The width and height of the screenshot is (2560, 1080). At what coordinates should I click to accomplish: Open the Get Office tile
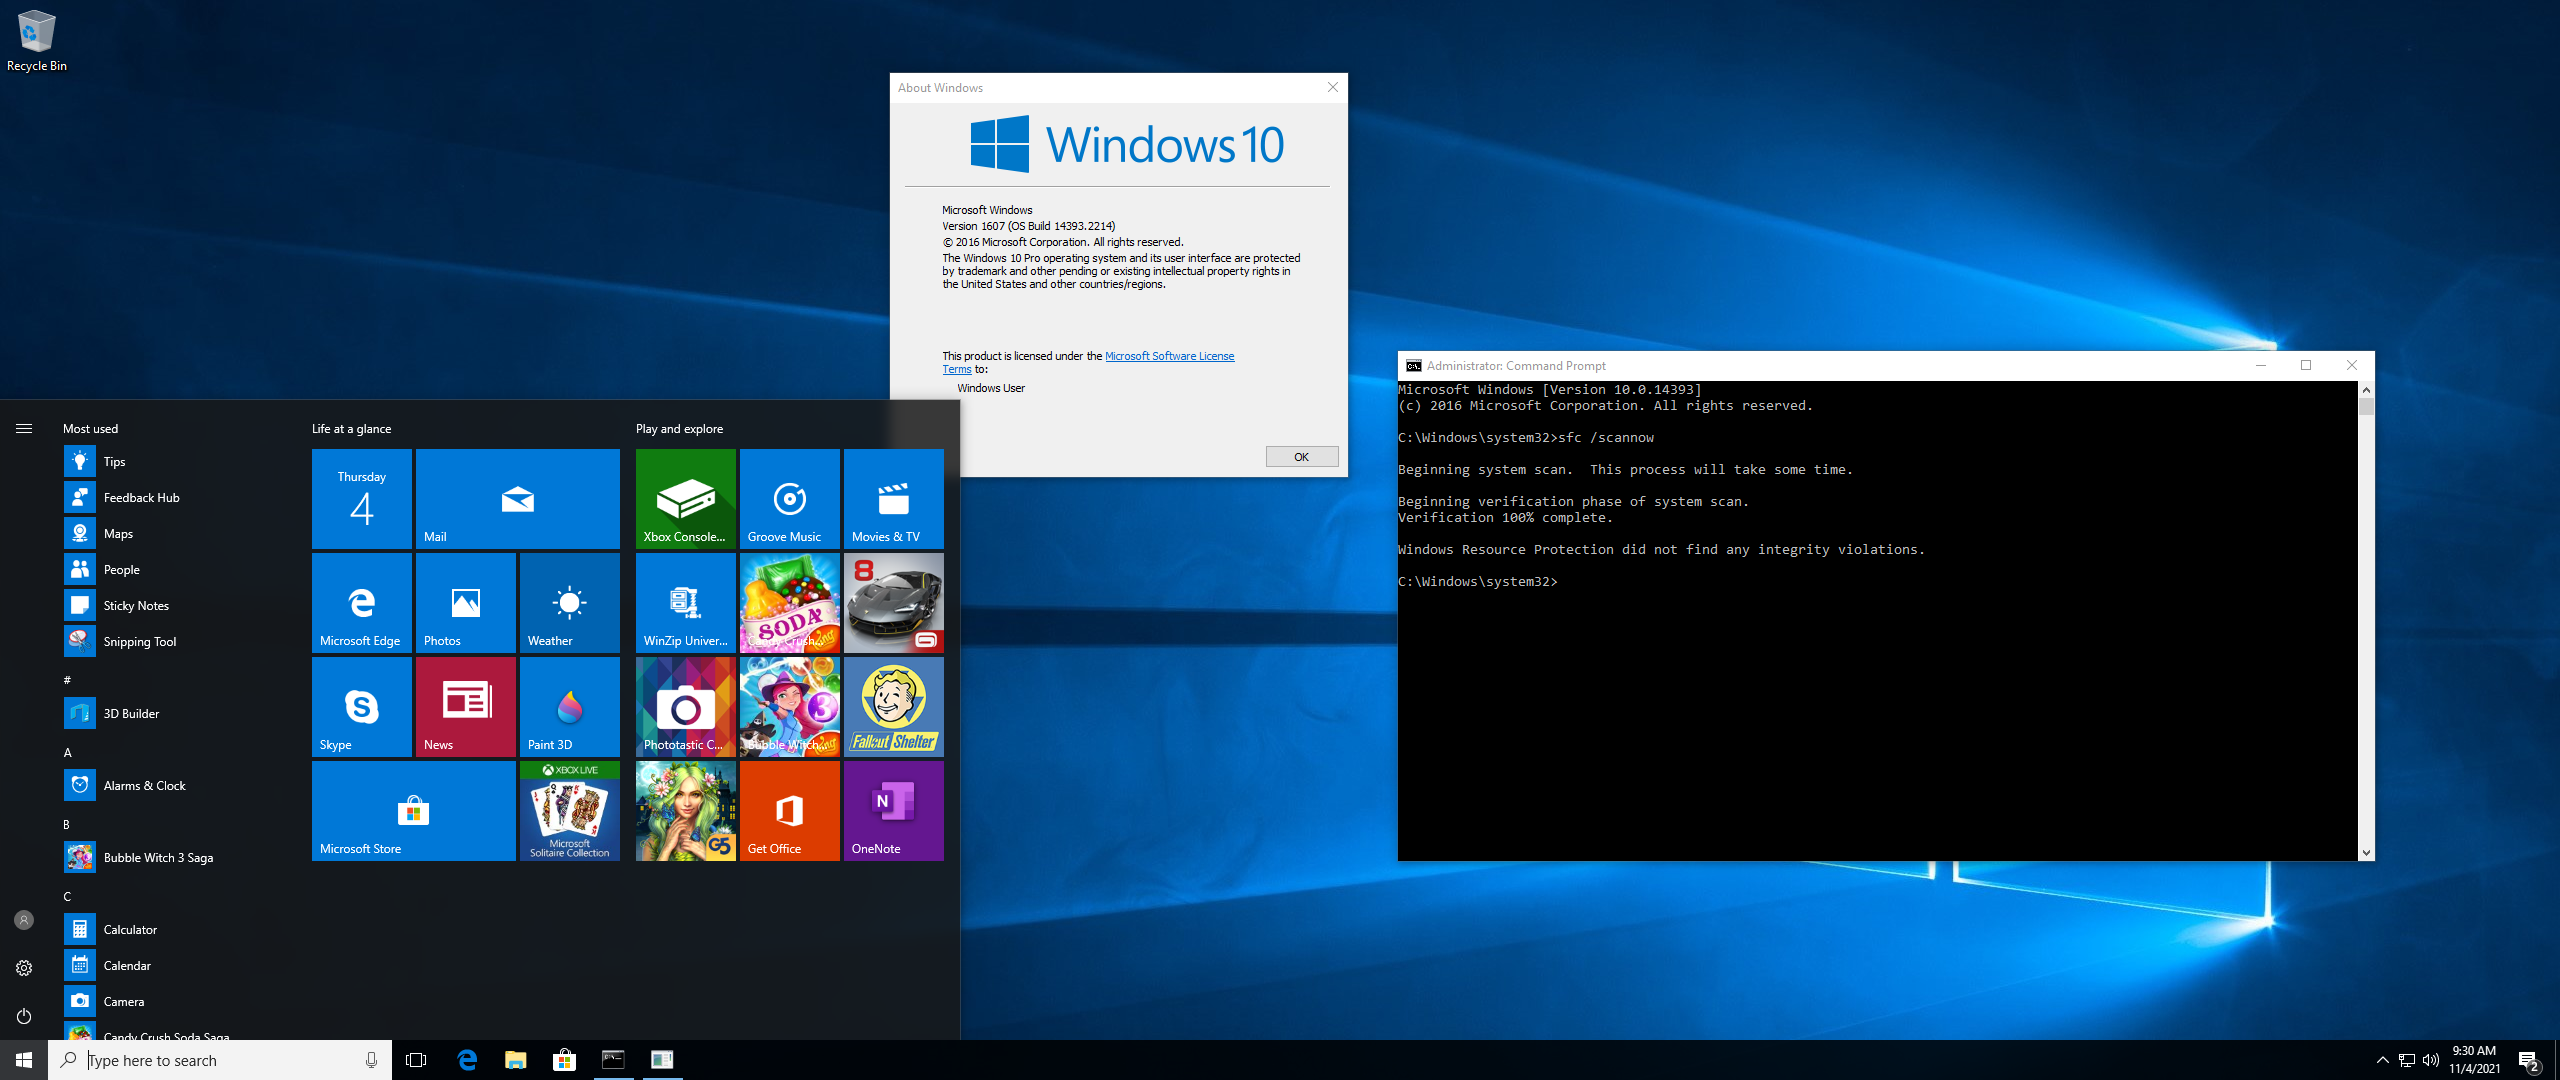[x=790, y=810]
